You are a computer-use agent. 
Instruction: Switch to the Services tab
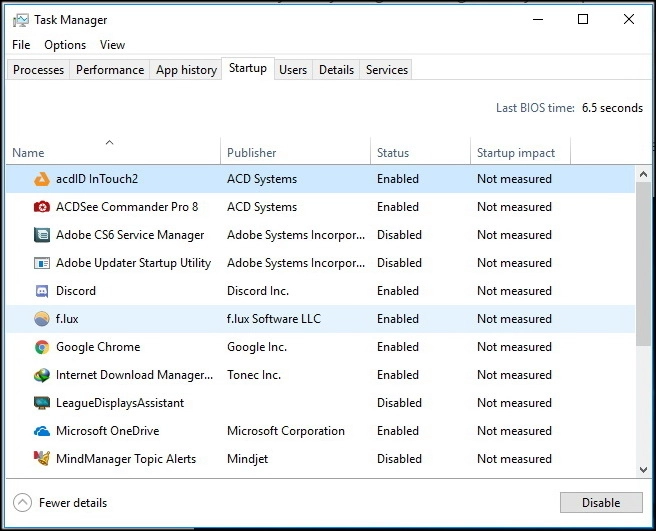387,69
